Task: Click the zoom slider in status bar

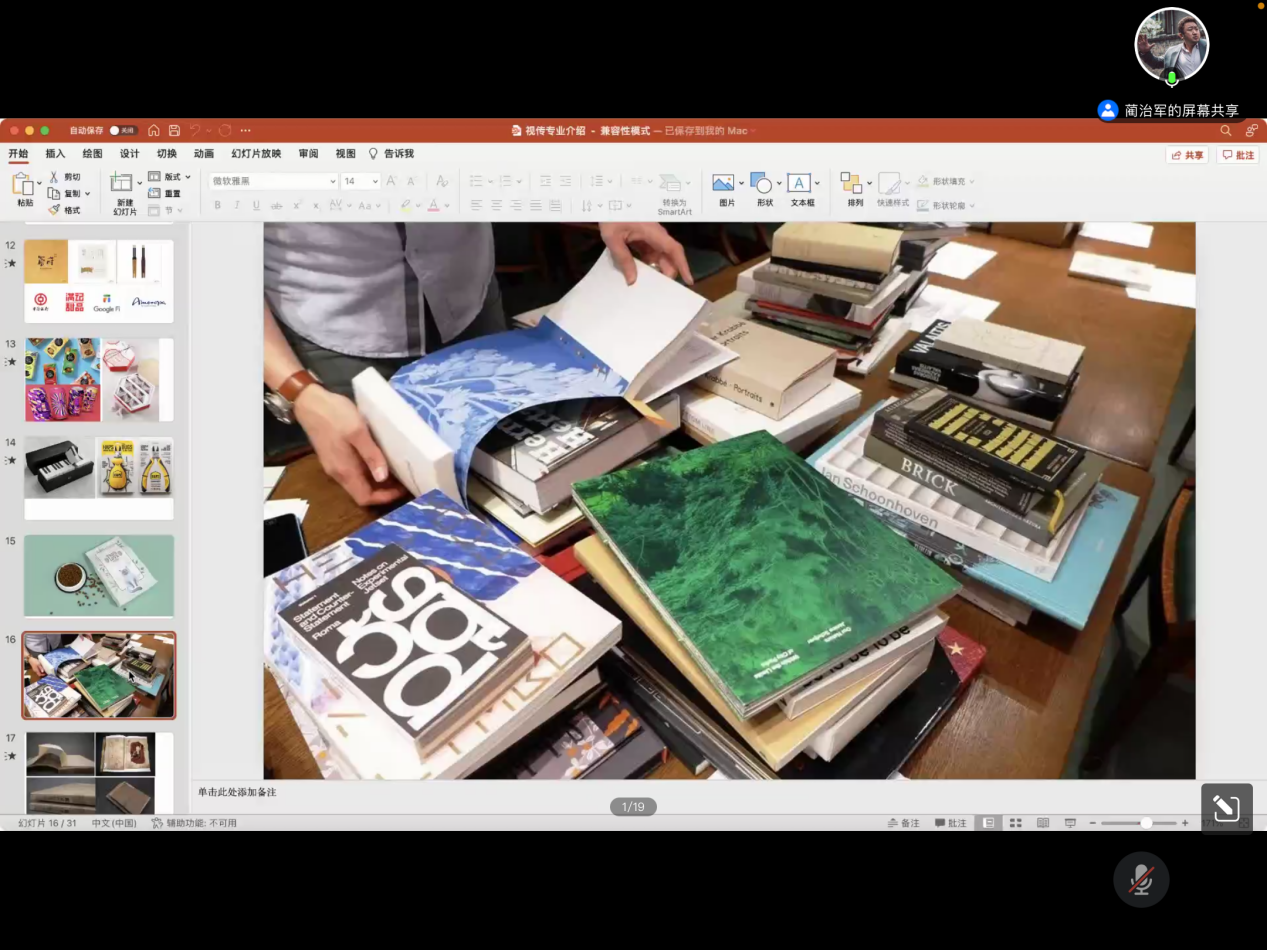Action: [x=1145, y=823]
